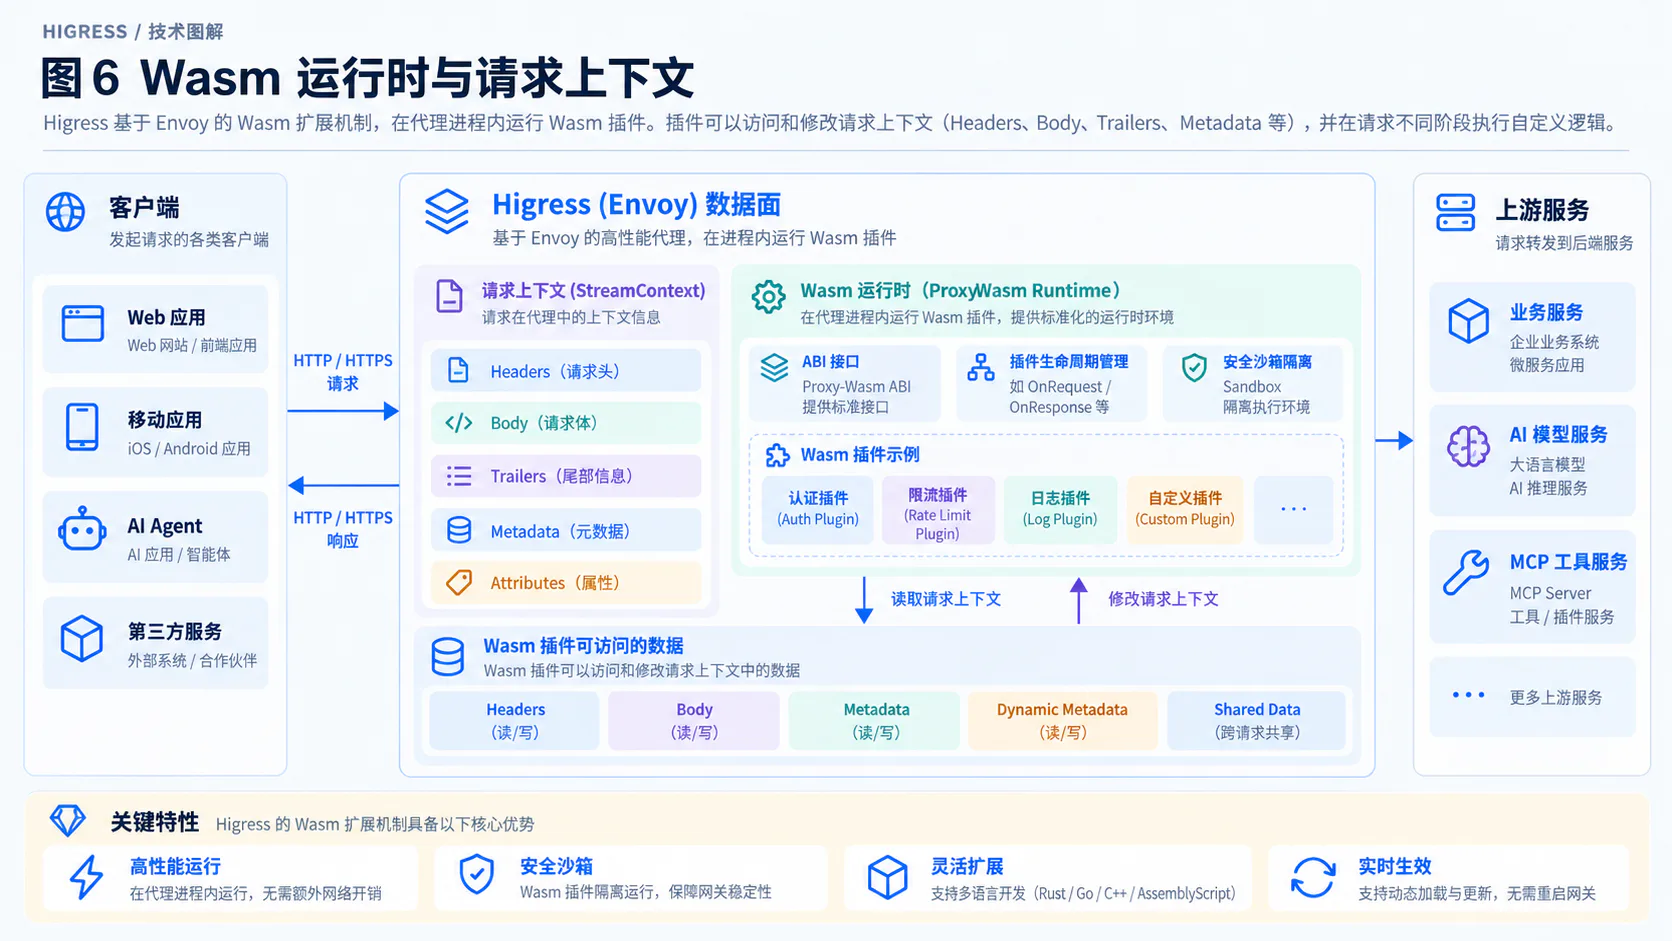Click the Sandbox text under 安全沙箱隔离
Image resolution: width=1672 pixels, height=941 pixels.
pos(1252,387)
